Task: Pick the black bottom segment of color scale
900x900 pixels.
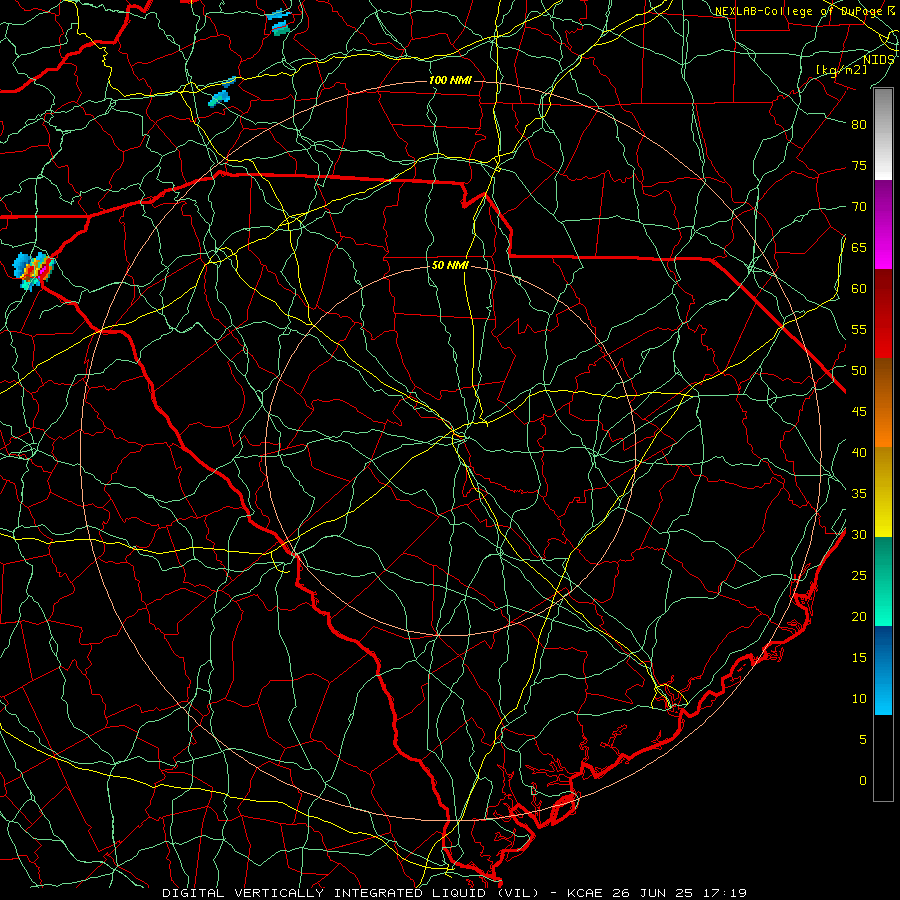Action: [x=883, y=758]
